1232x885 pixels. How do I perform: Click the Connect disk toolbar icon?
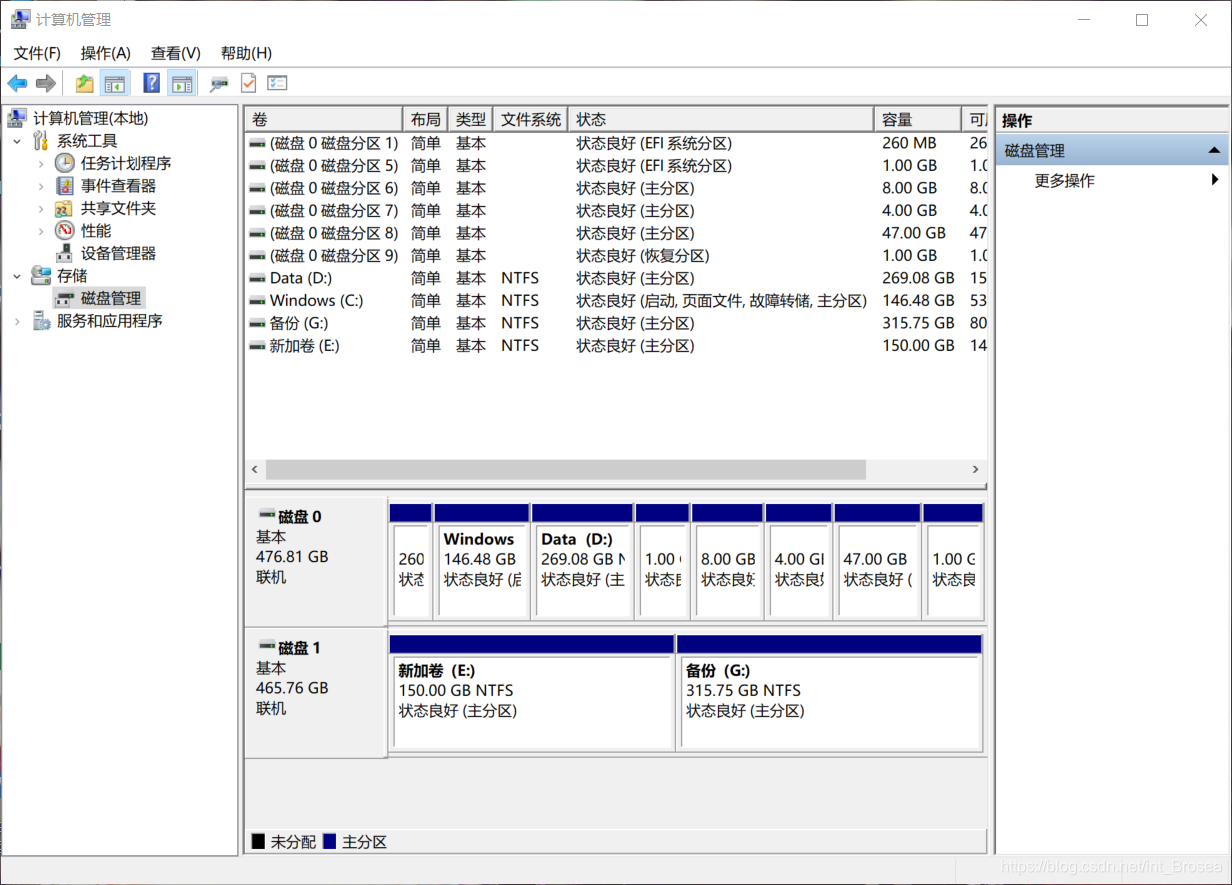(x=219, y=84)
